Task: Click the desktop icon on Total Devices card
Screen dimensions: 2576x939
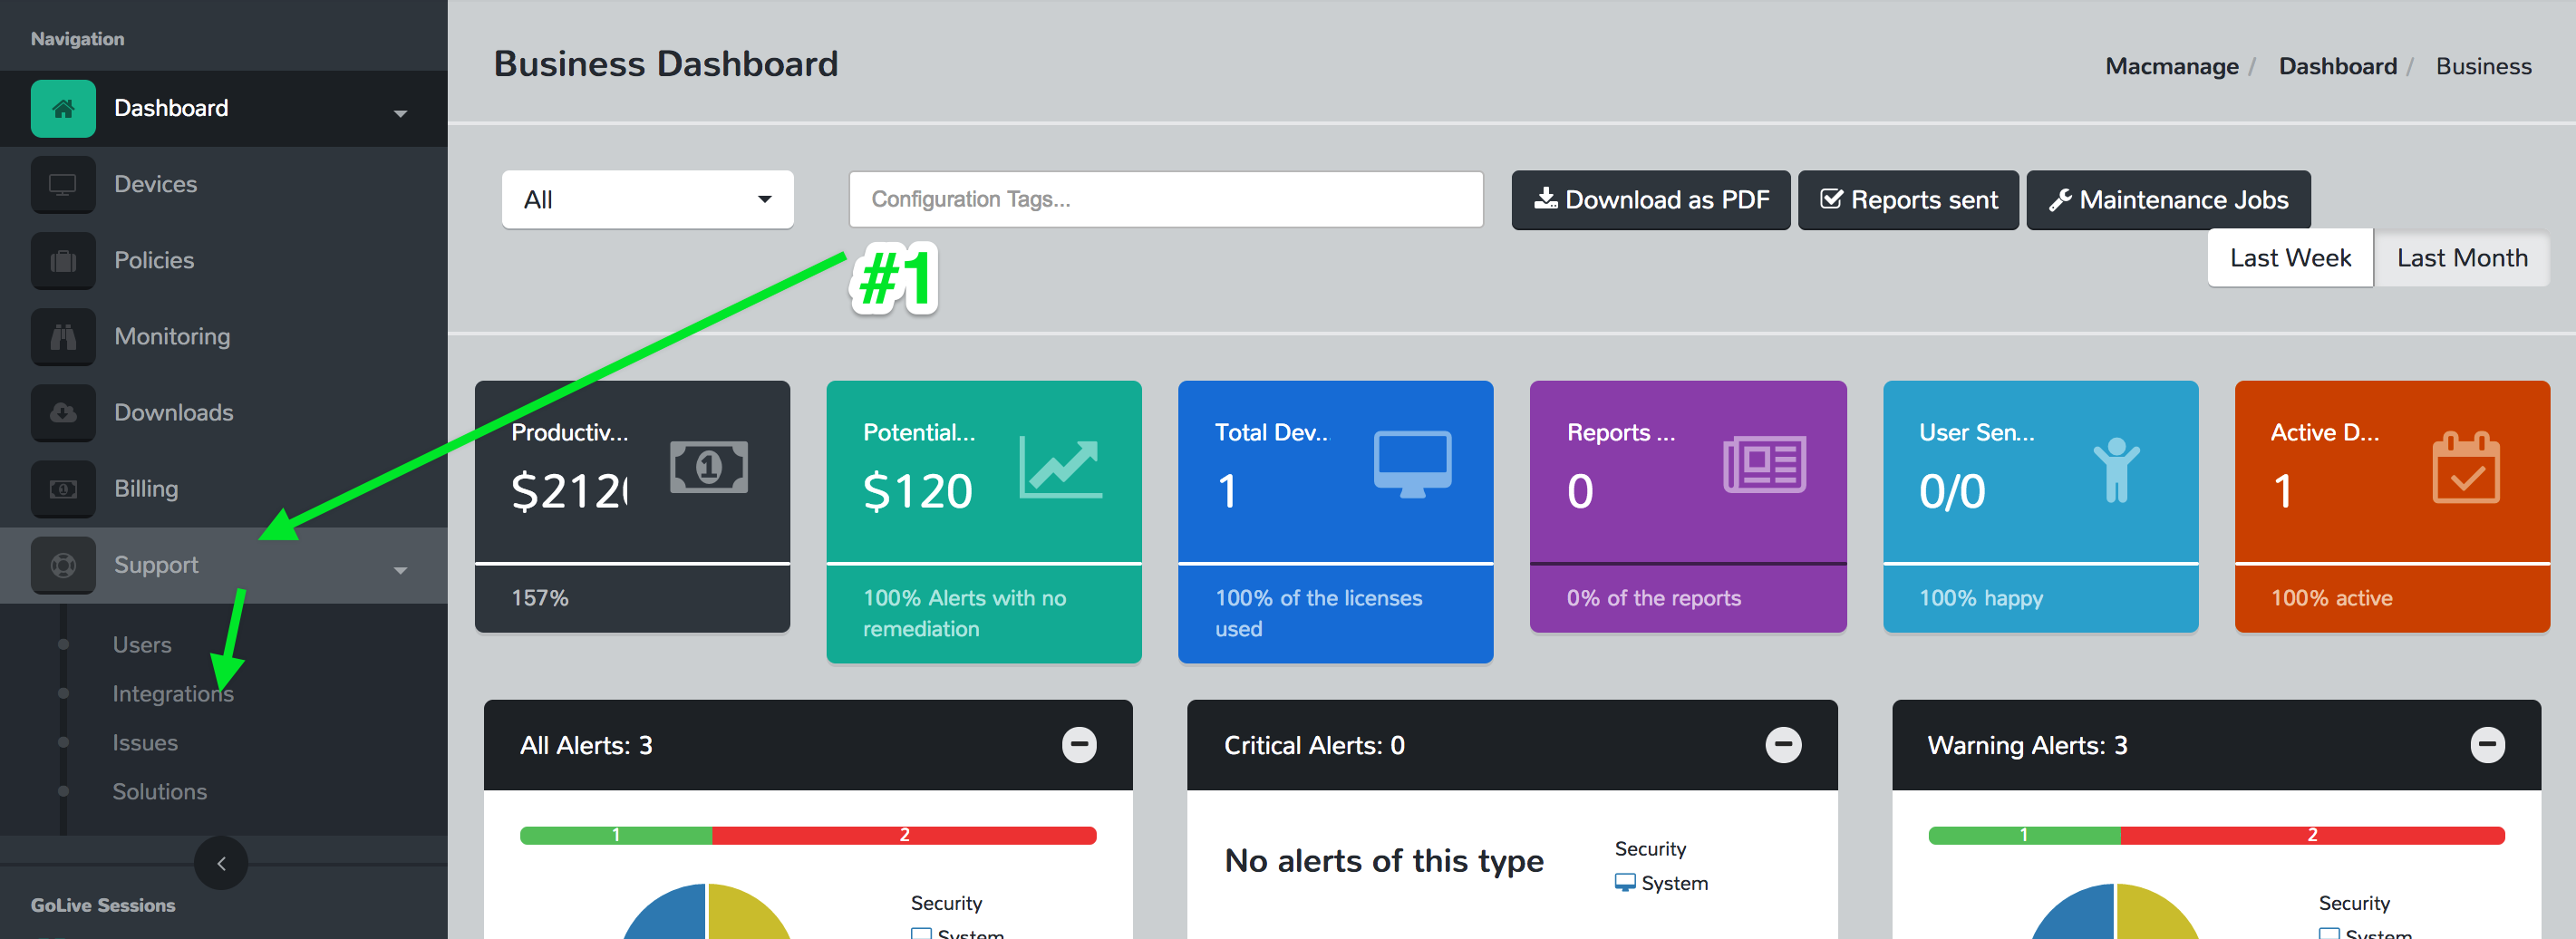Action: (1412, 464)
